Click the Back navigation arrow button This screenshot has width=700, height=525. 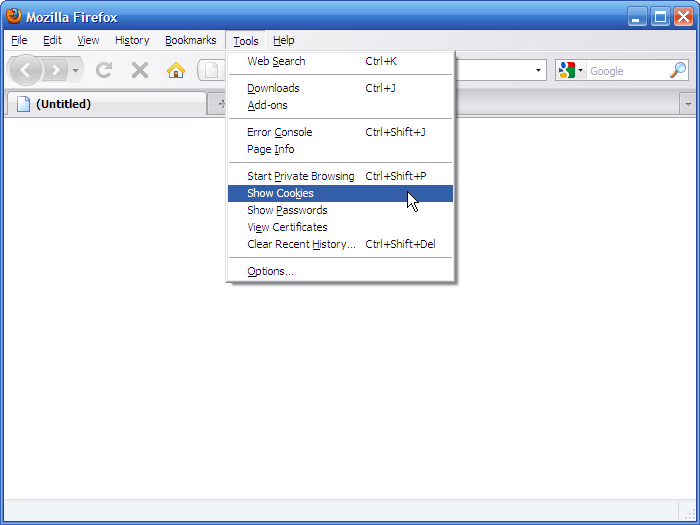coord(25,70)
